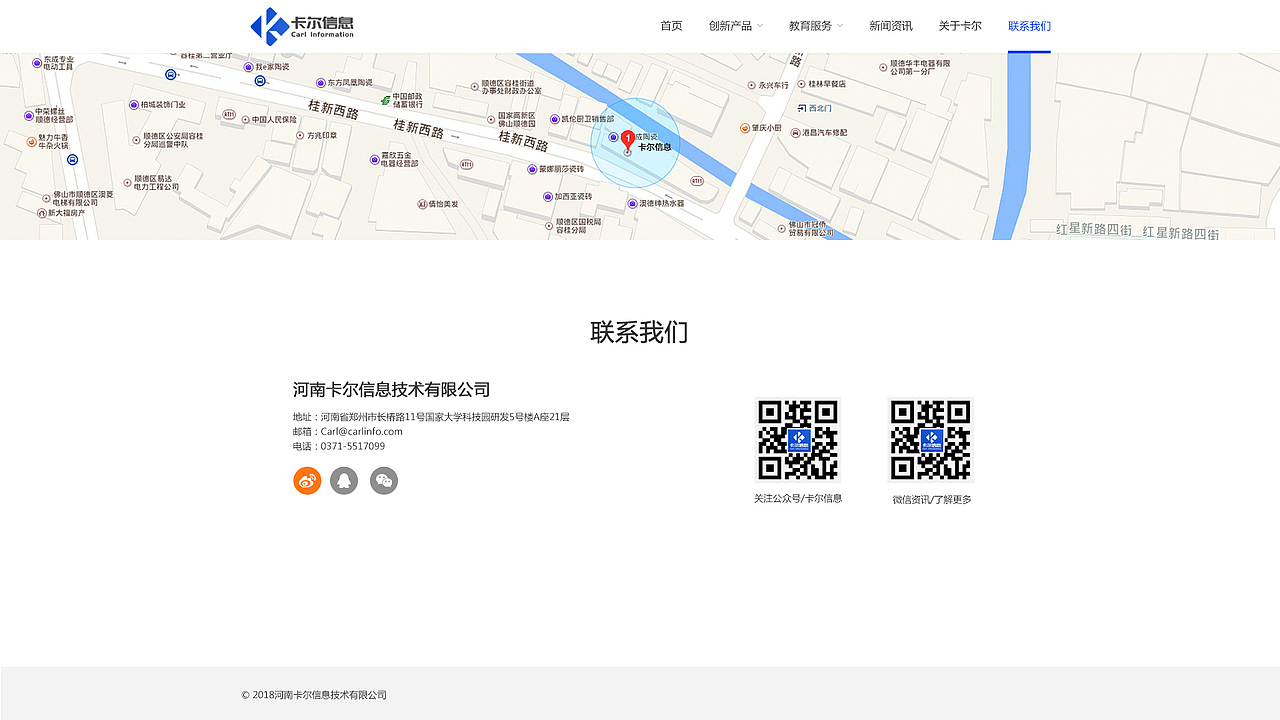Click the 倩怡美发 hair salon icon
The width and height of the screenshot is (1280, 720).
point(422,204)
